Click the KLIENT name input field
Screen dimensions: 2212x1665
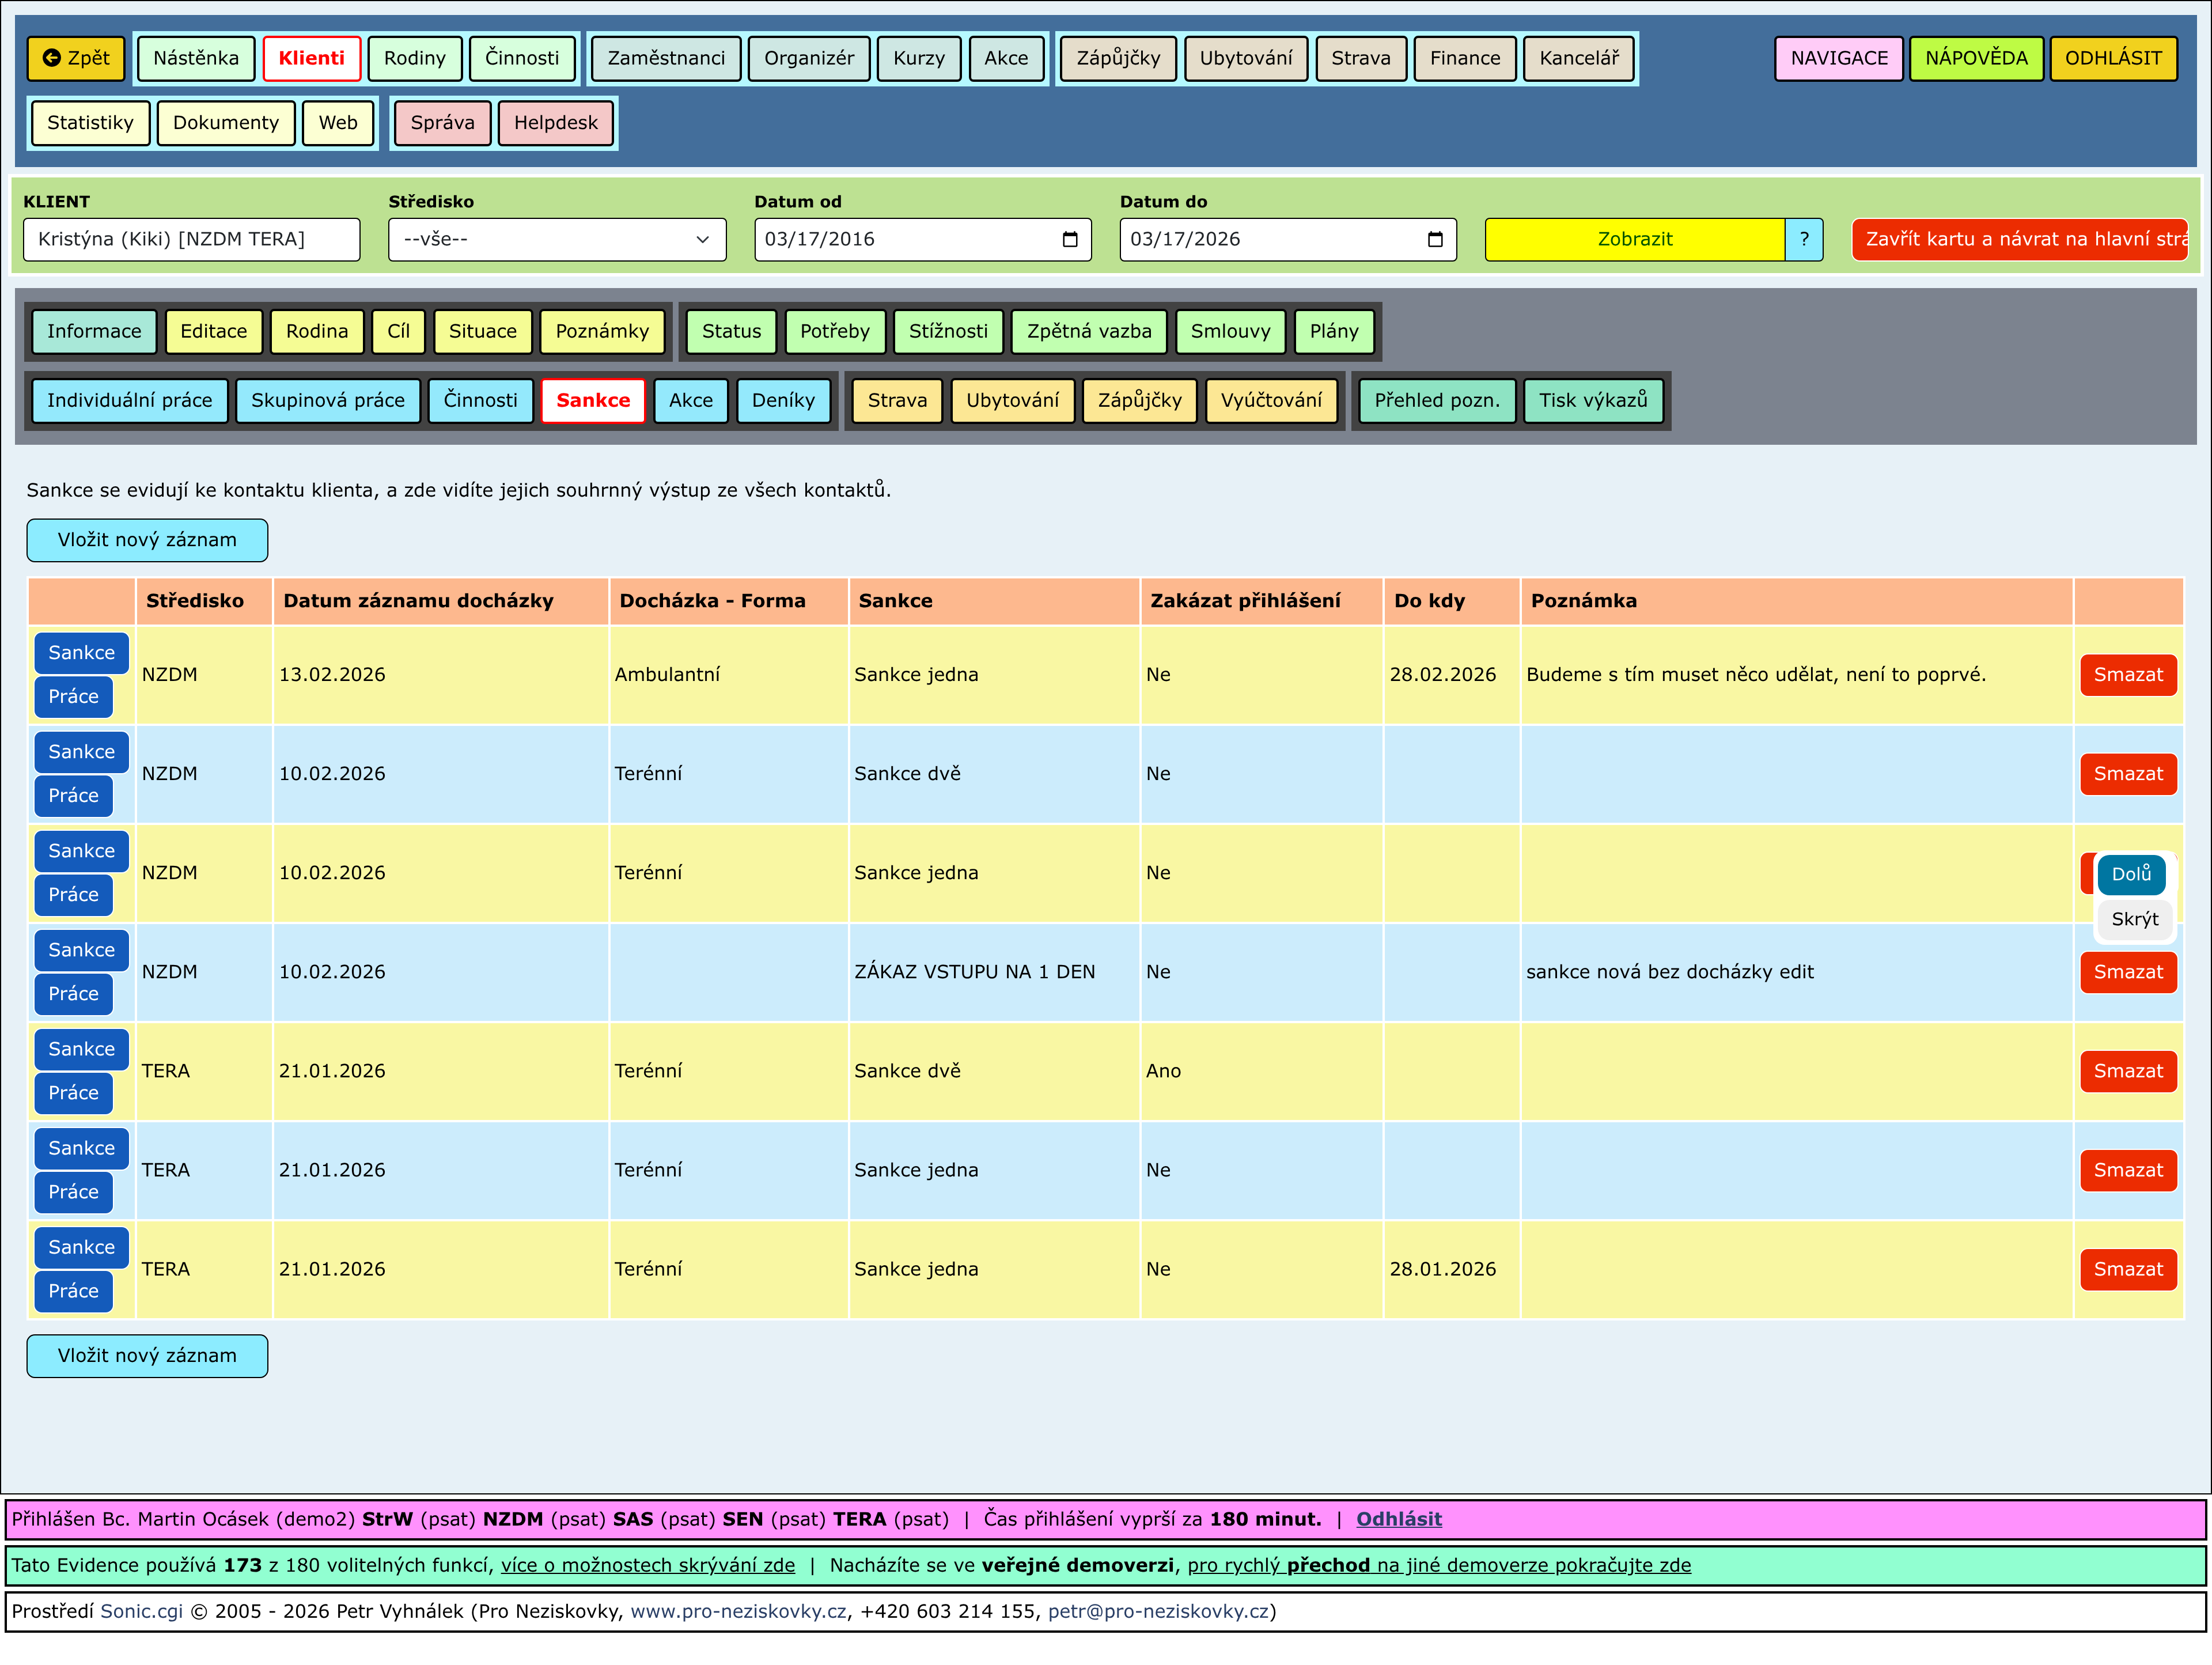191,239
